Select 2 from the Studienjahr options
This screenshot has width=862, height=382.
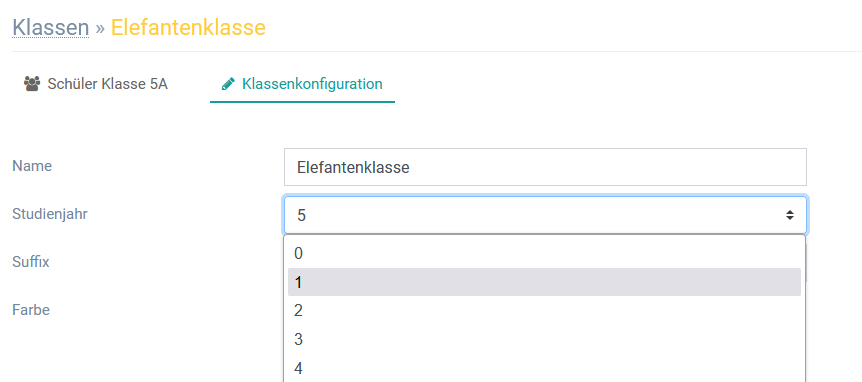[544, 311]
